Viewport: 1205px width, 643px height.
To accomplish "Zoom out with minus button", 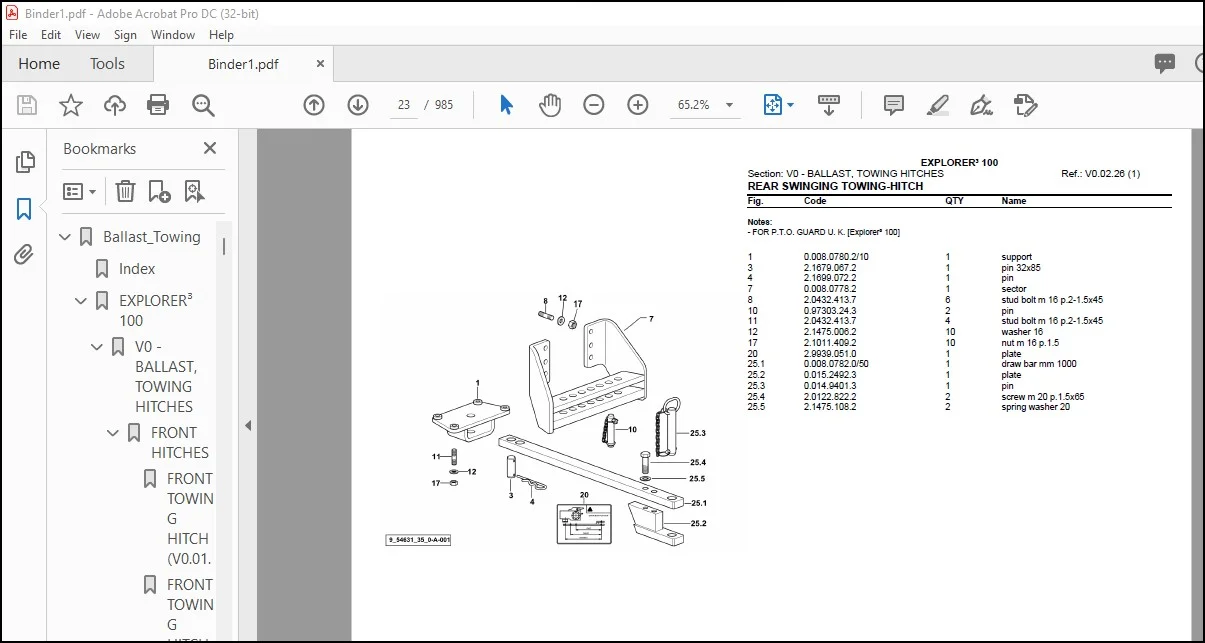I will pyautogui.click(x=594, y=105).
